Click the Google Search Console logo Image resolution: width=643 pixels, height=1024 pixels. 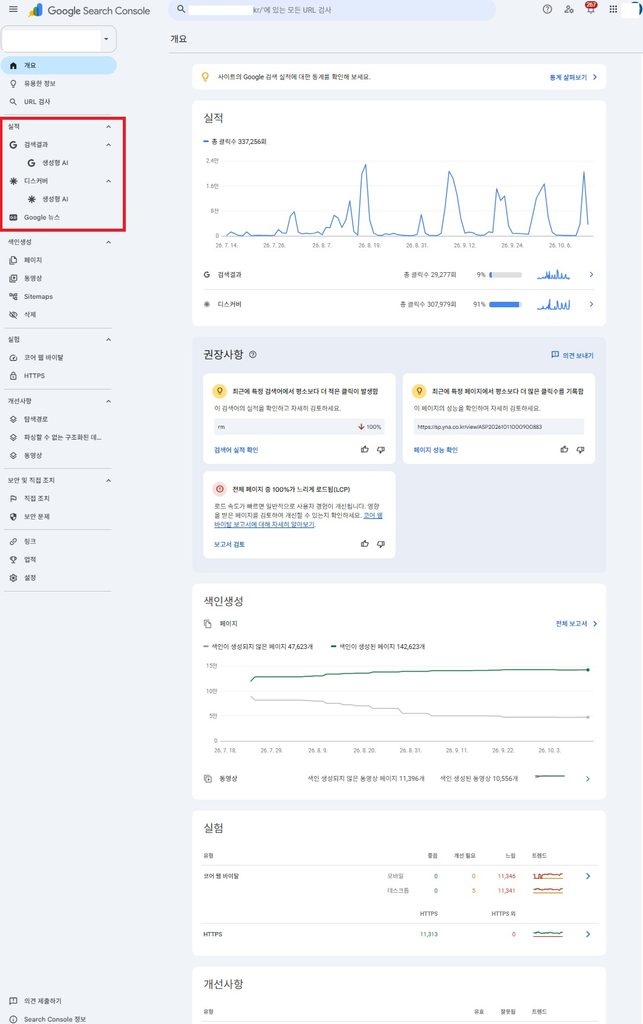[x=89, y=10]
